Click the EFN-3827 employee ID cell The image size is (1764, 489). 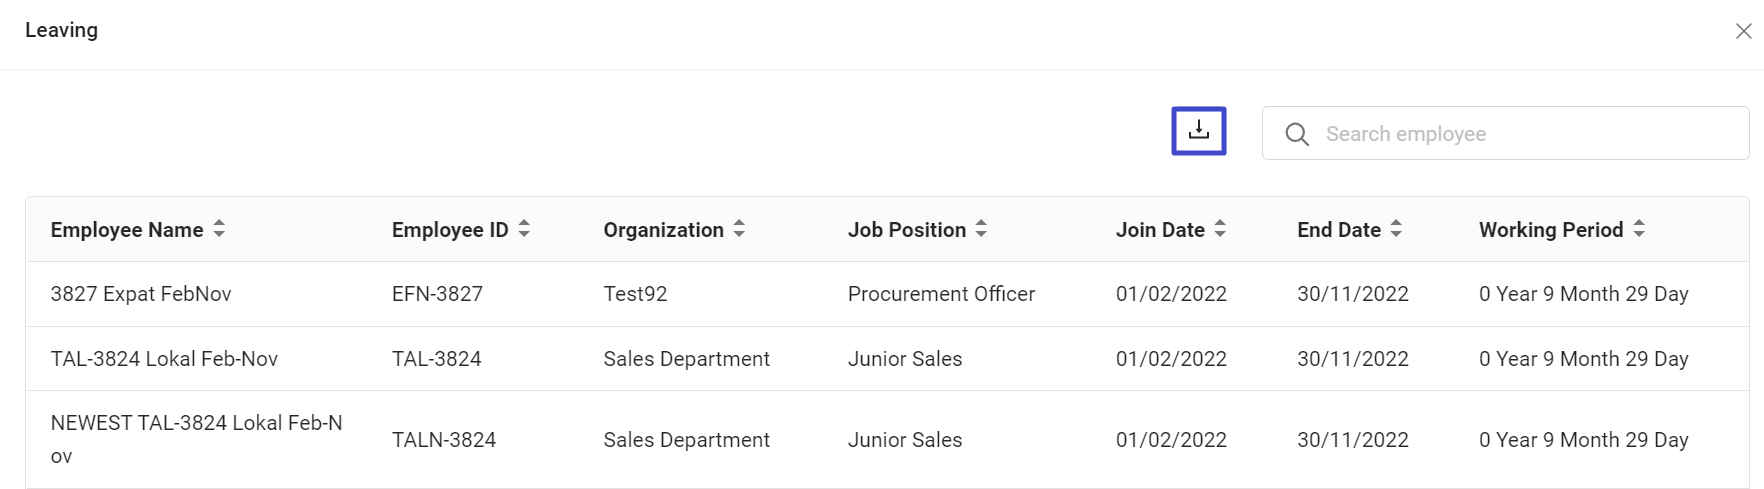(437, 294)
